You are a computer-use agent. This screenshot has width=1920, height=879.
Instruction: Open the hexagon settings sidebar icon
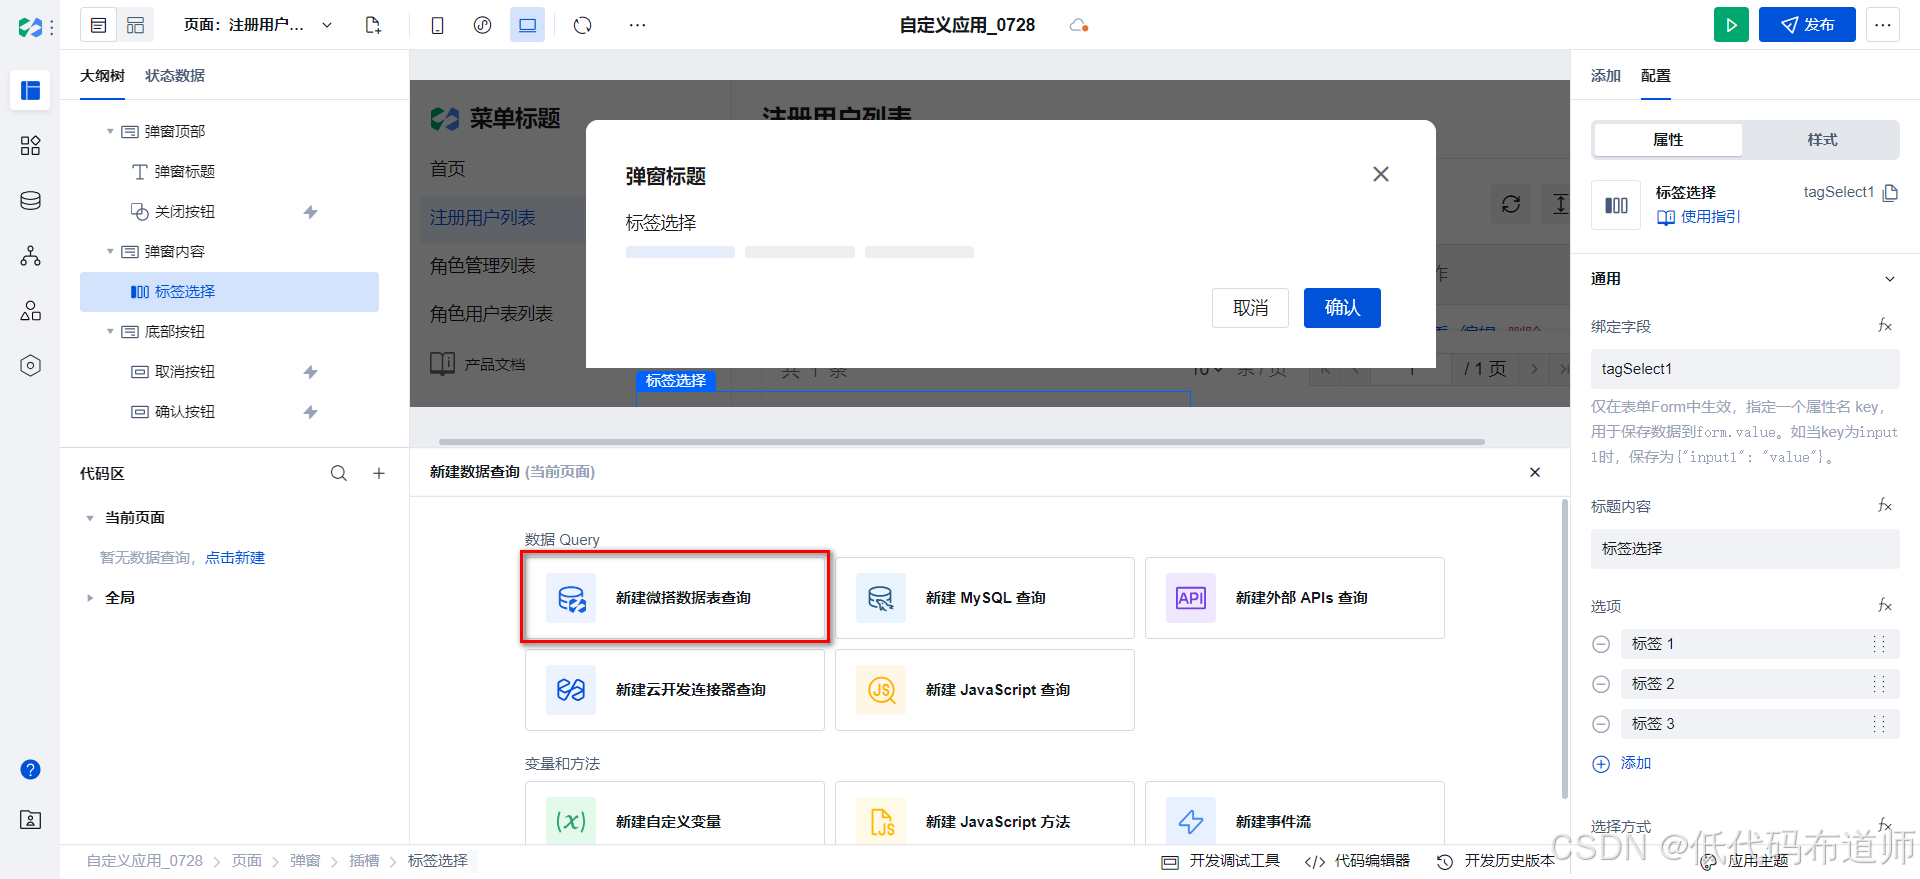[30, 366]
